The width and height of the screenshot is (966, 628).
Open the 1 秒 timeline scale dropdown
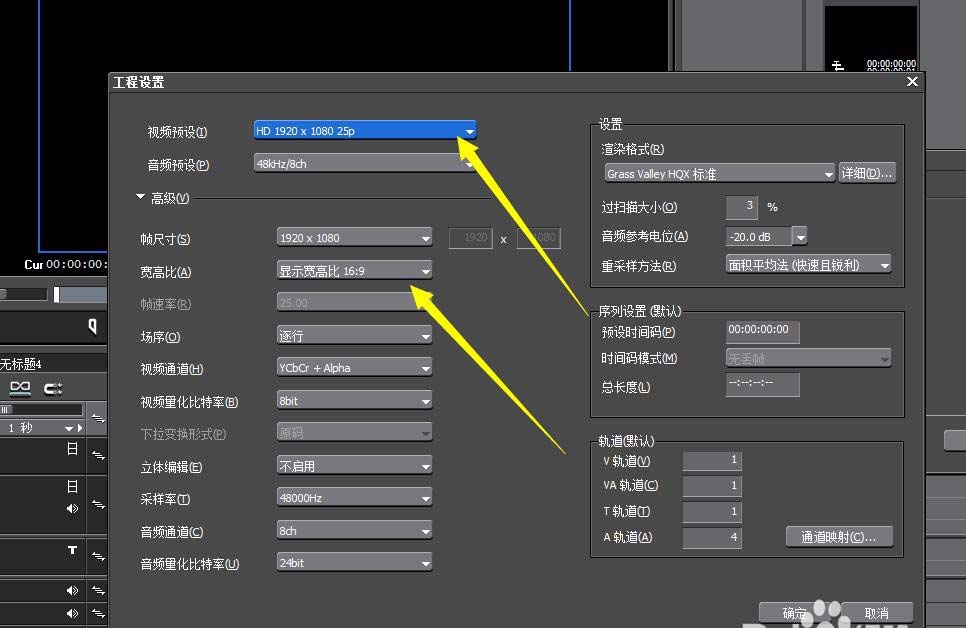click(x=68, y=428)
